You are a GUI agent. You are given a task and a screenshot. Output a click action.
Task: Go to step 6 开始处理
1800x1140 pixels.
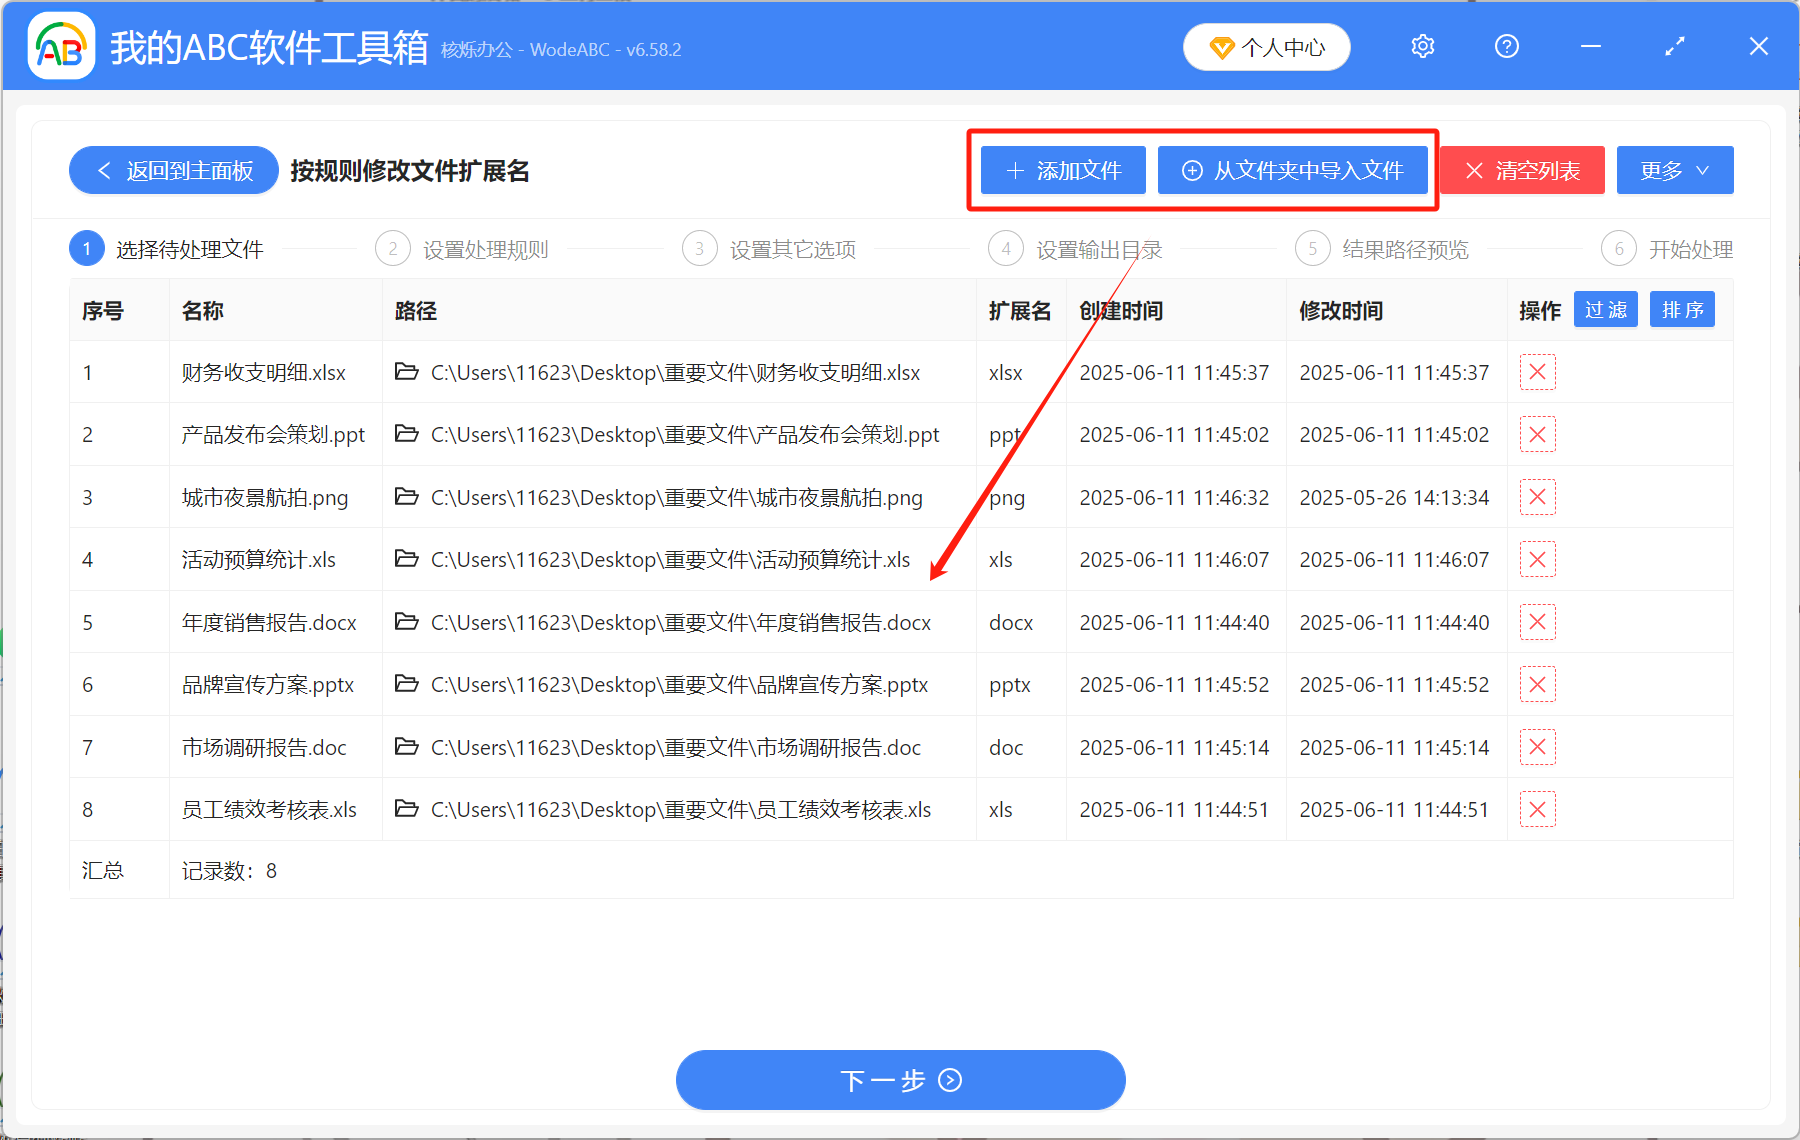1667,249
